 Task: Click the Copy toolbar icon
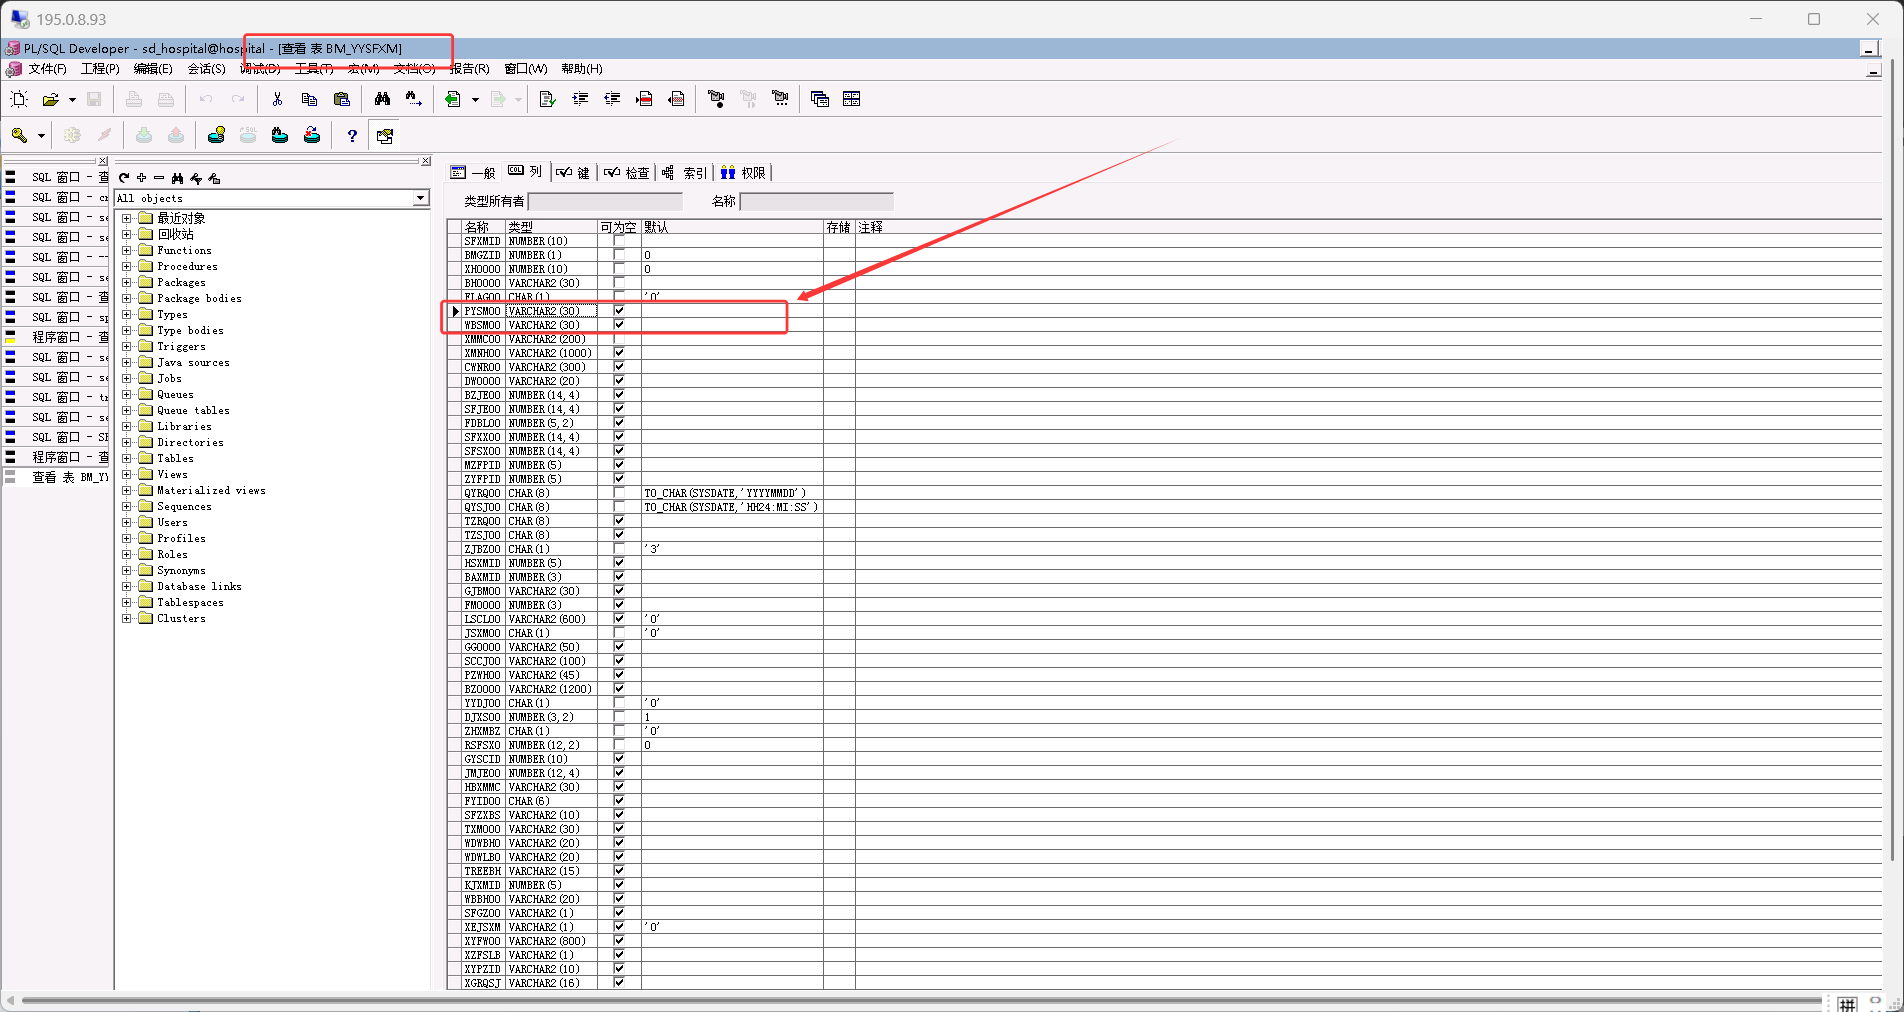point(309,99)
